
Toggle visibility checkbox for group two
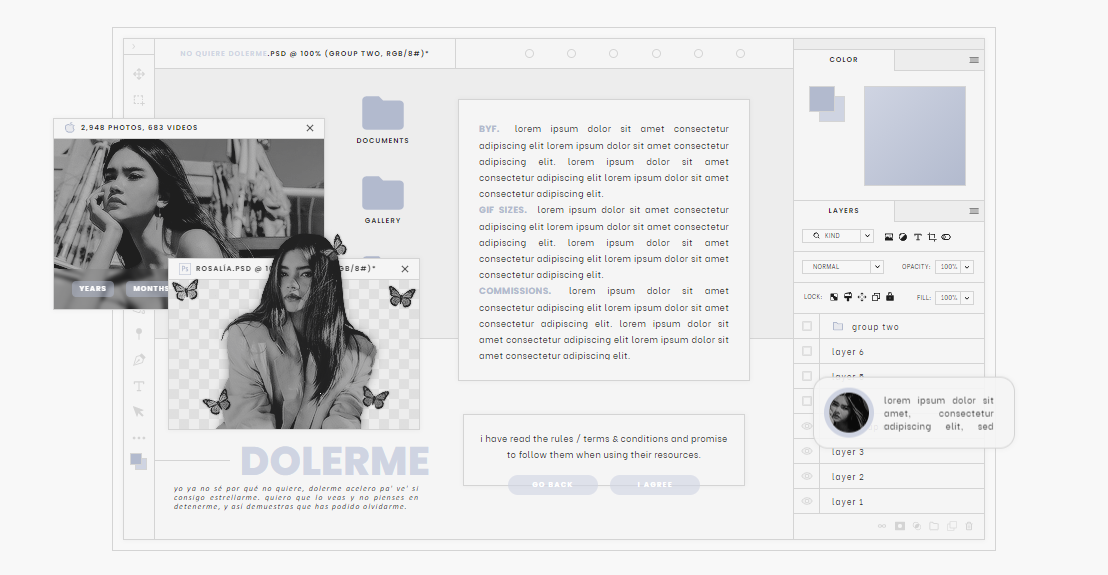807,326
